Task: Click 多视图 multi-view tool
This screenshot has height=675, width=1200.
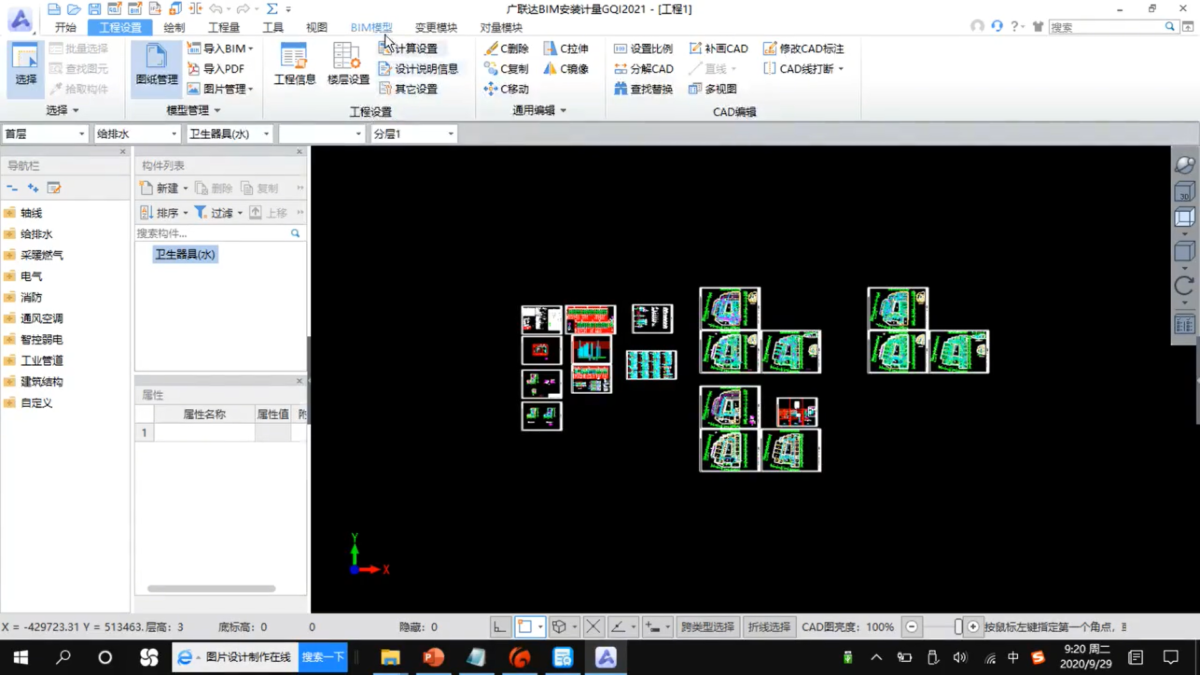Action: click(713, 89)
